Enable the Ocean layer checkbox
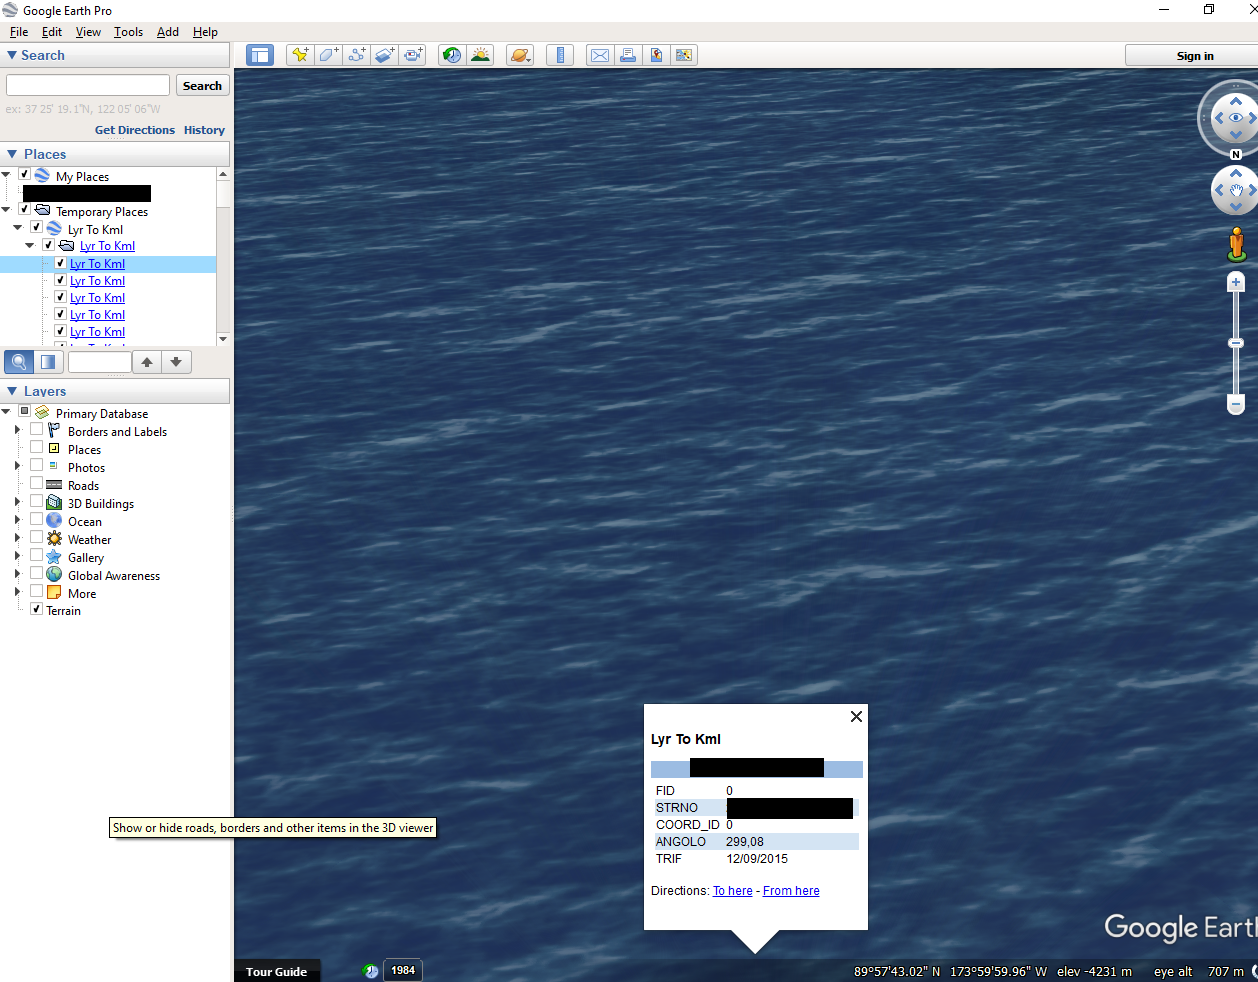Screen dimensions: 1258x982 (x=37, y=519)
